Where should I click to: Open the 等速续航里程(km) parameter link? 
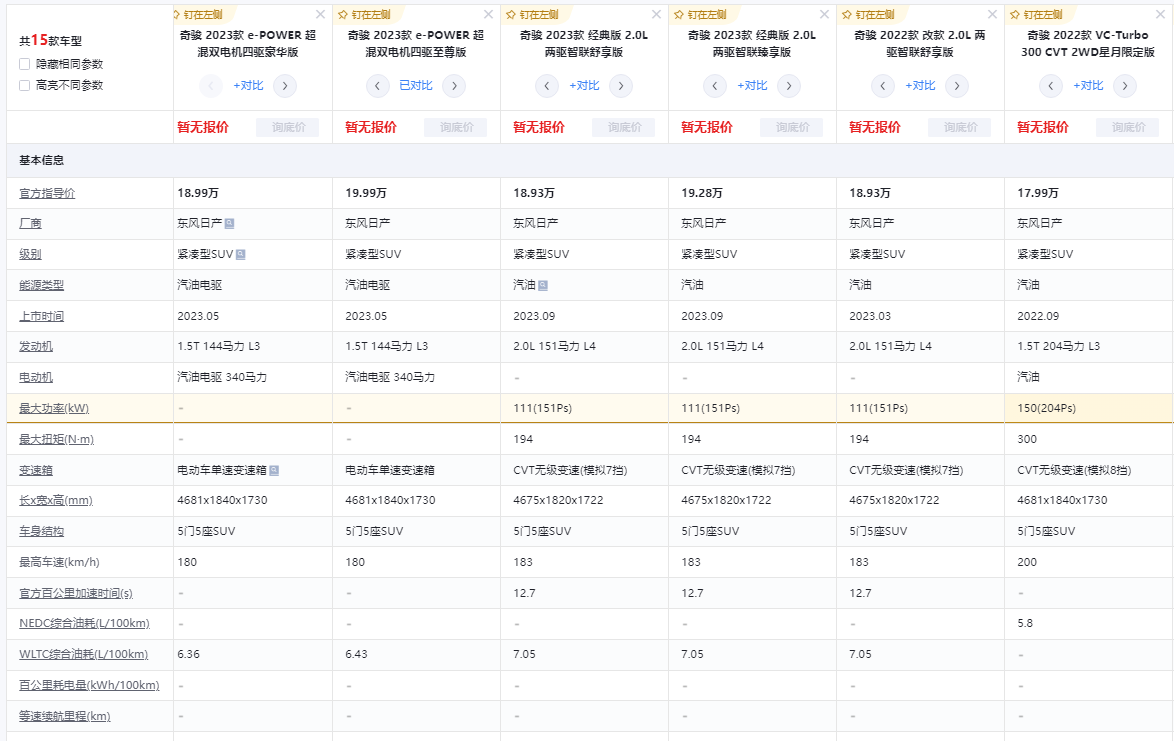pos(64,716)
